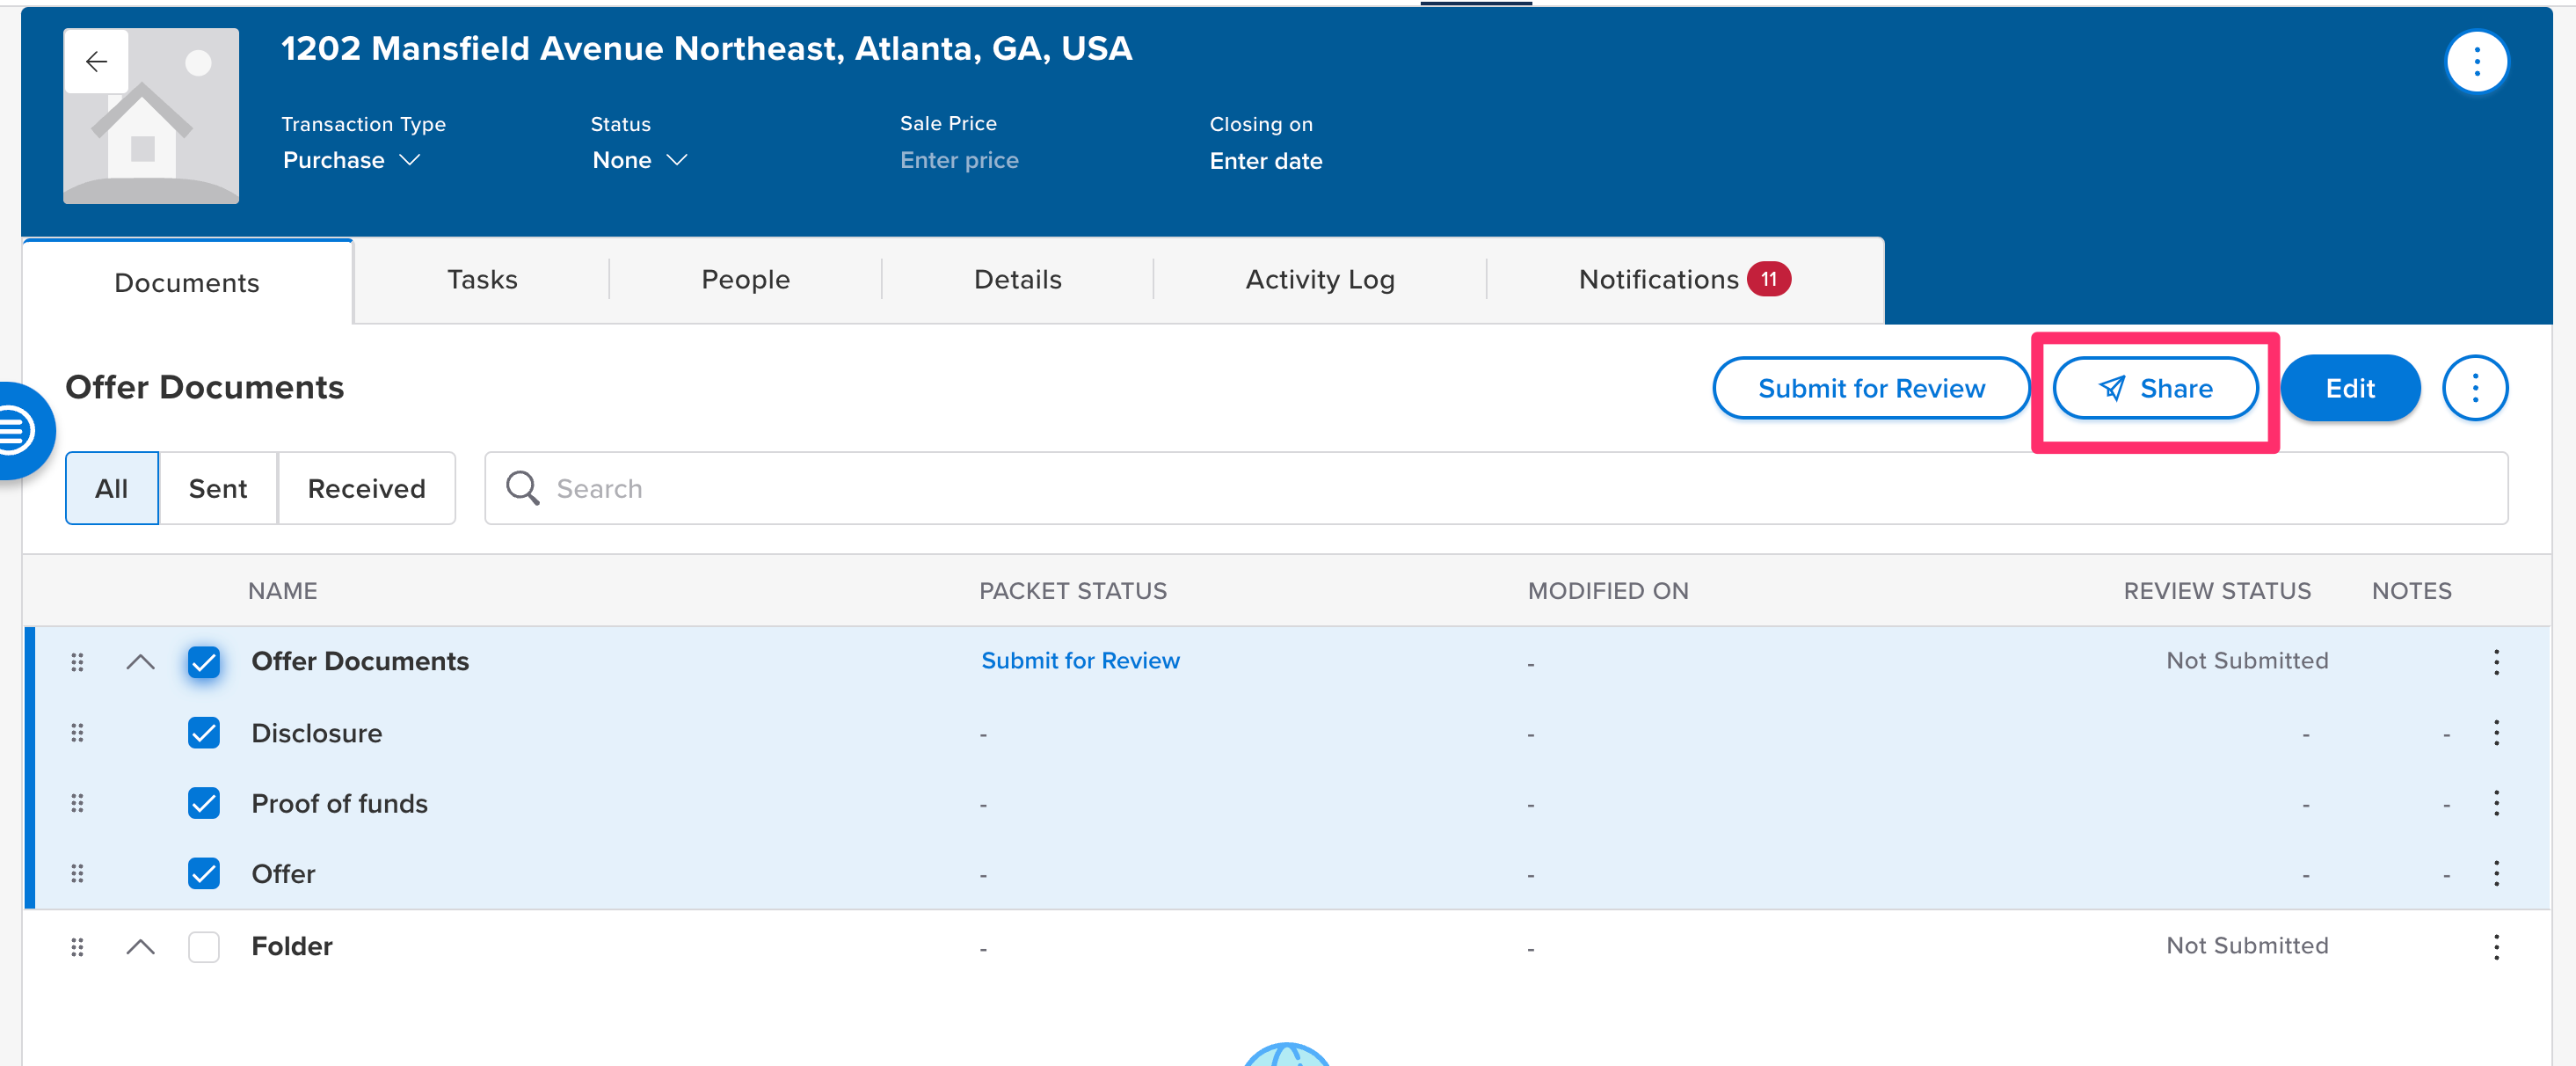Open the Notifications tab
Image resolution: width=2576 pixels, height=1066 pixels.
pyautogui.click(x=1684, y=279)
